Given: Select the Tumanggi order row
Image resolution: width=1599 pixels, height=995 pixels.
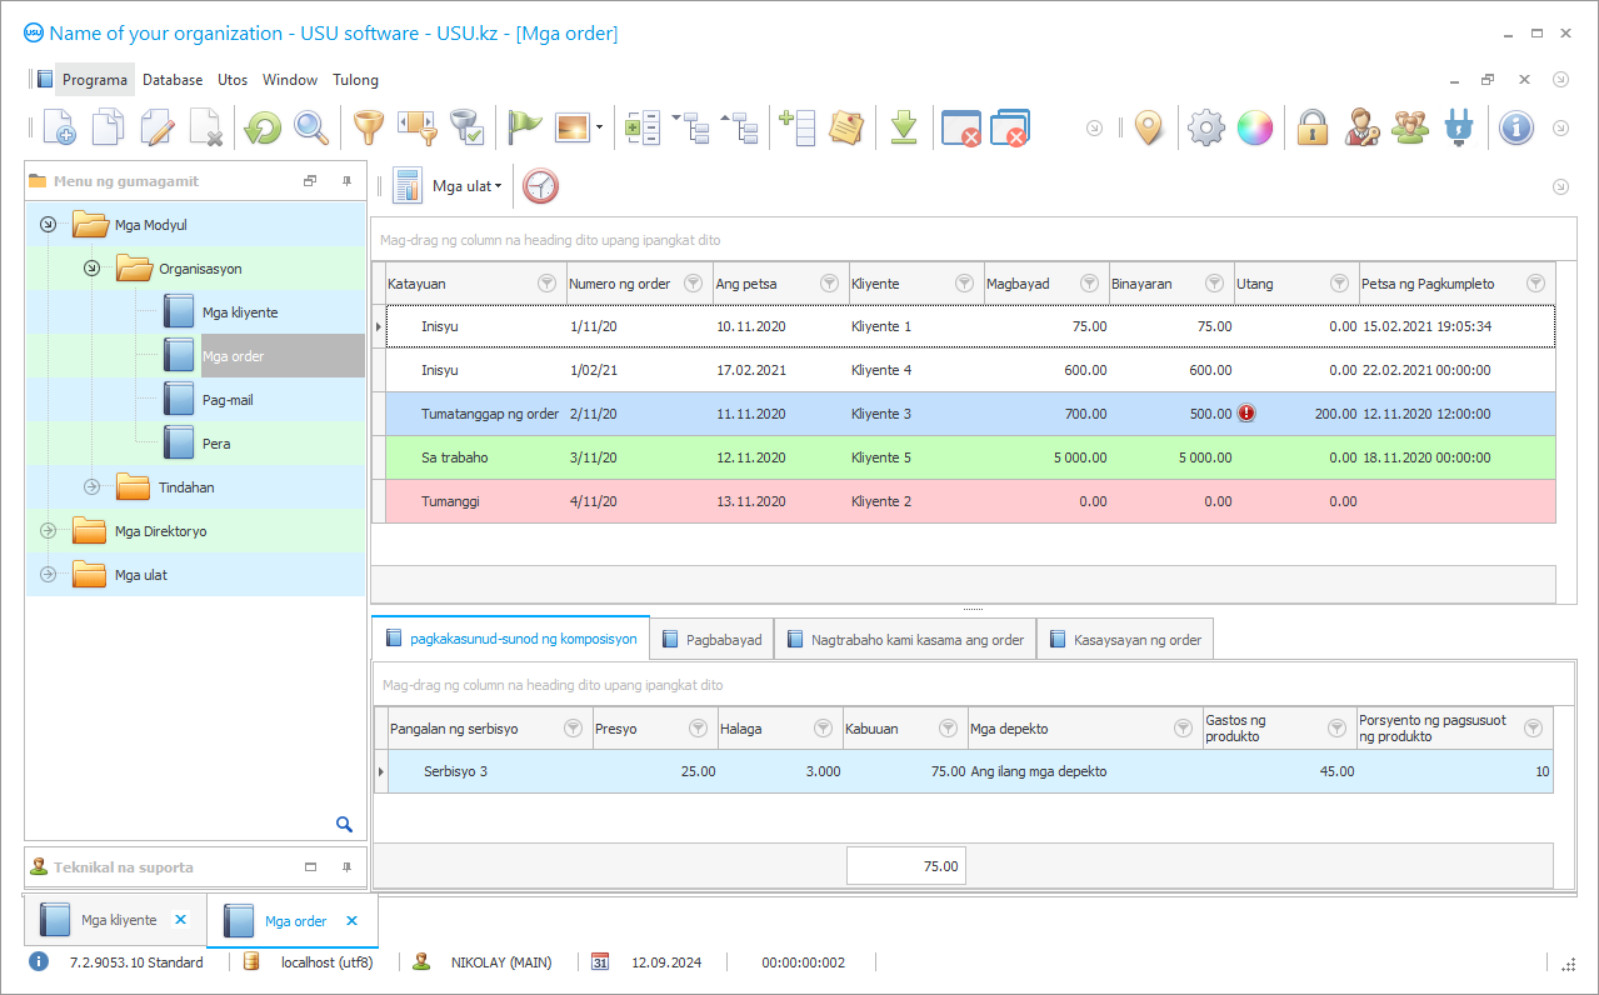Looking at the screenshot, I should pyautogui.click(x=970, y=501).
